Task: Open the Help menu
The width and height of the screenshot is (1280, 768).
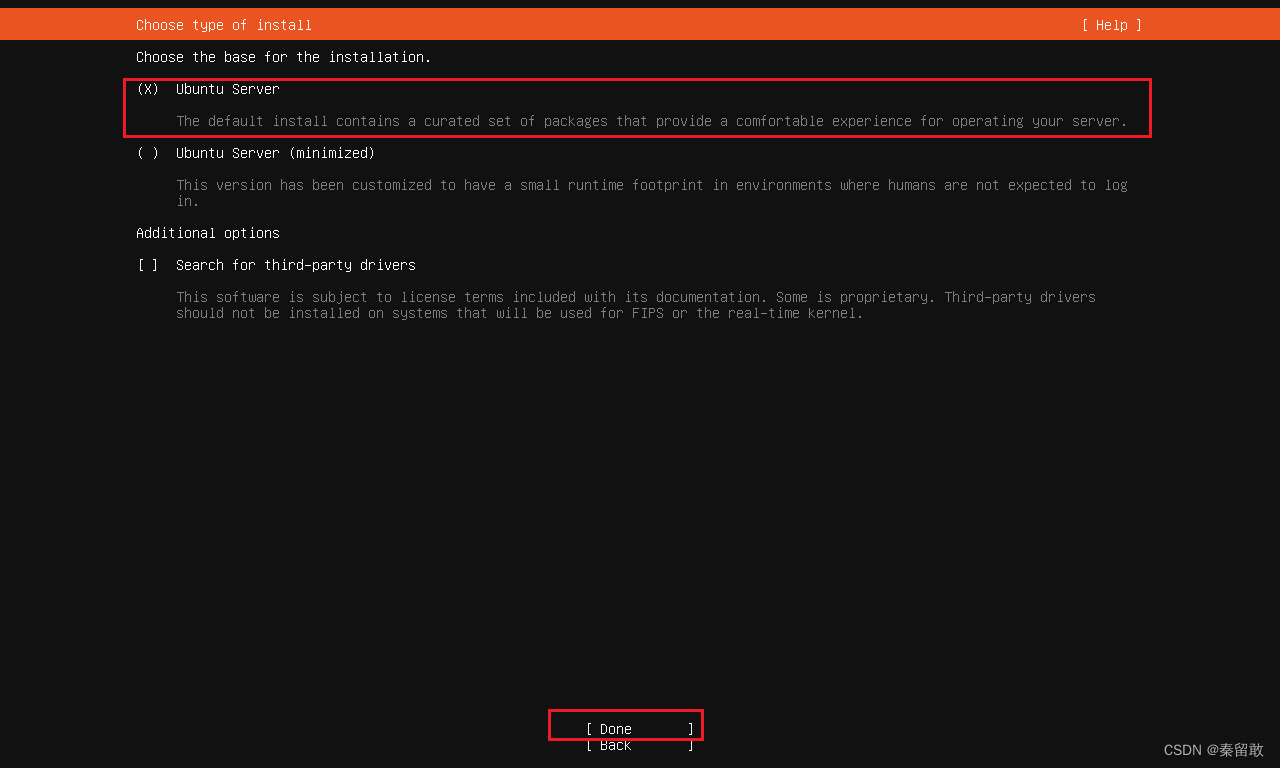Action: click(1111, 25)
